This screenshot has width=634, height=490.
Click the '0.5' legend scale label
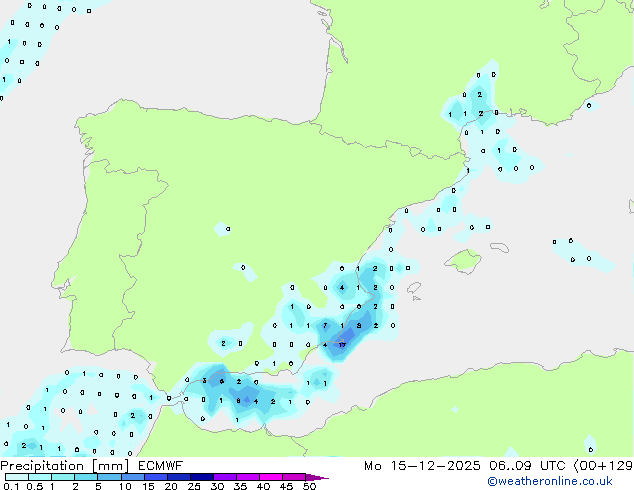35,486
